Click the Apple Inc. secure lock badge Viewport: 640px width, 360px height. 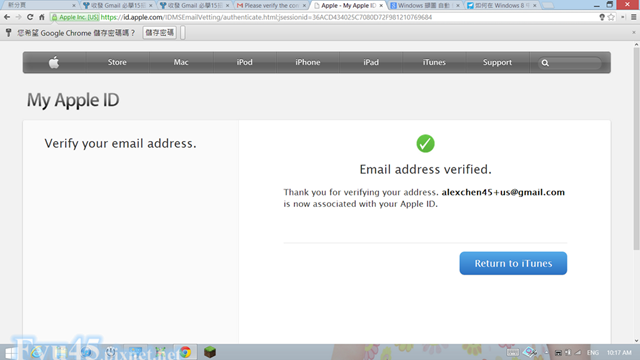point(75,17)
